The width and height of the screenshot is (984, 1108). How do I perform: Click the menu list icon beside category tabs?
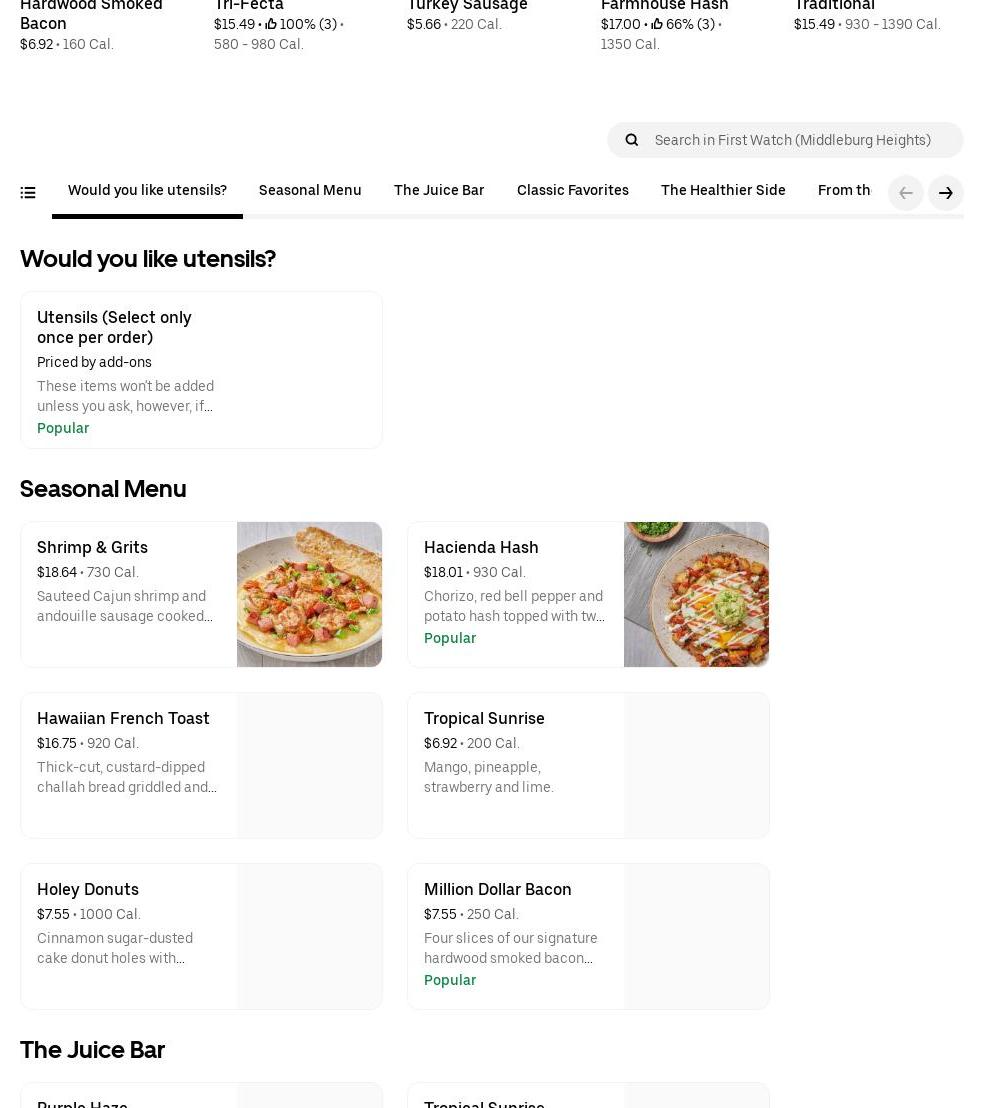click(28, 193)
